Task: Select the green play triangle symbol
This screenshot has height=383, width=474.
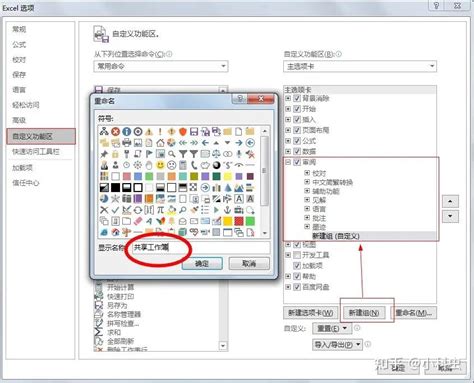Action: pos(216,210)
